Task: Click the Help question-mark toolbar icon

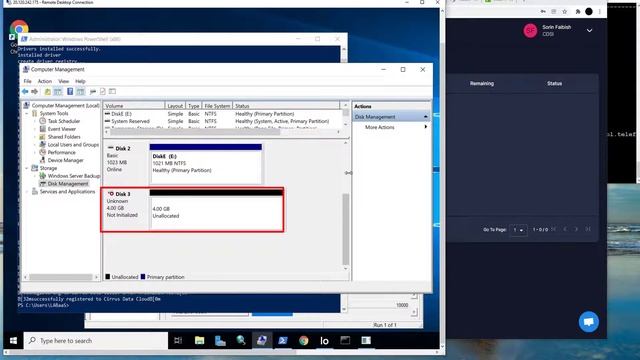Action: pos(70,91)
